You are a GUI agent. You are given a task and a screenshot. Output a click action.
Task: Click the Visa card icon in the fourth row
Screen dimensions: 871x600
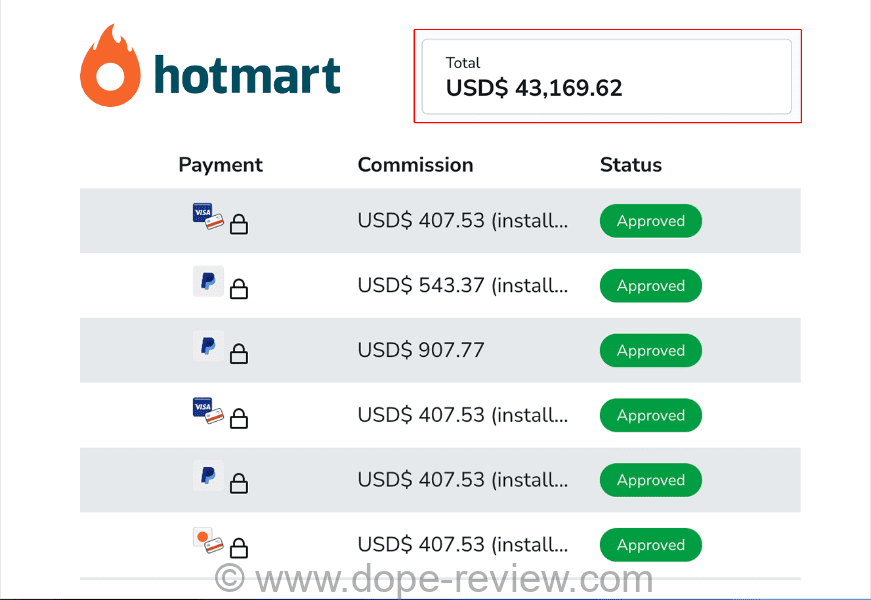click(x=207, y=410)
